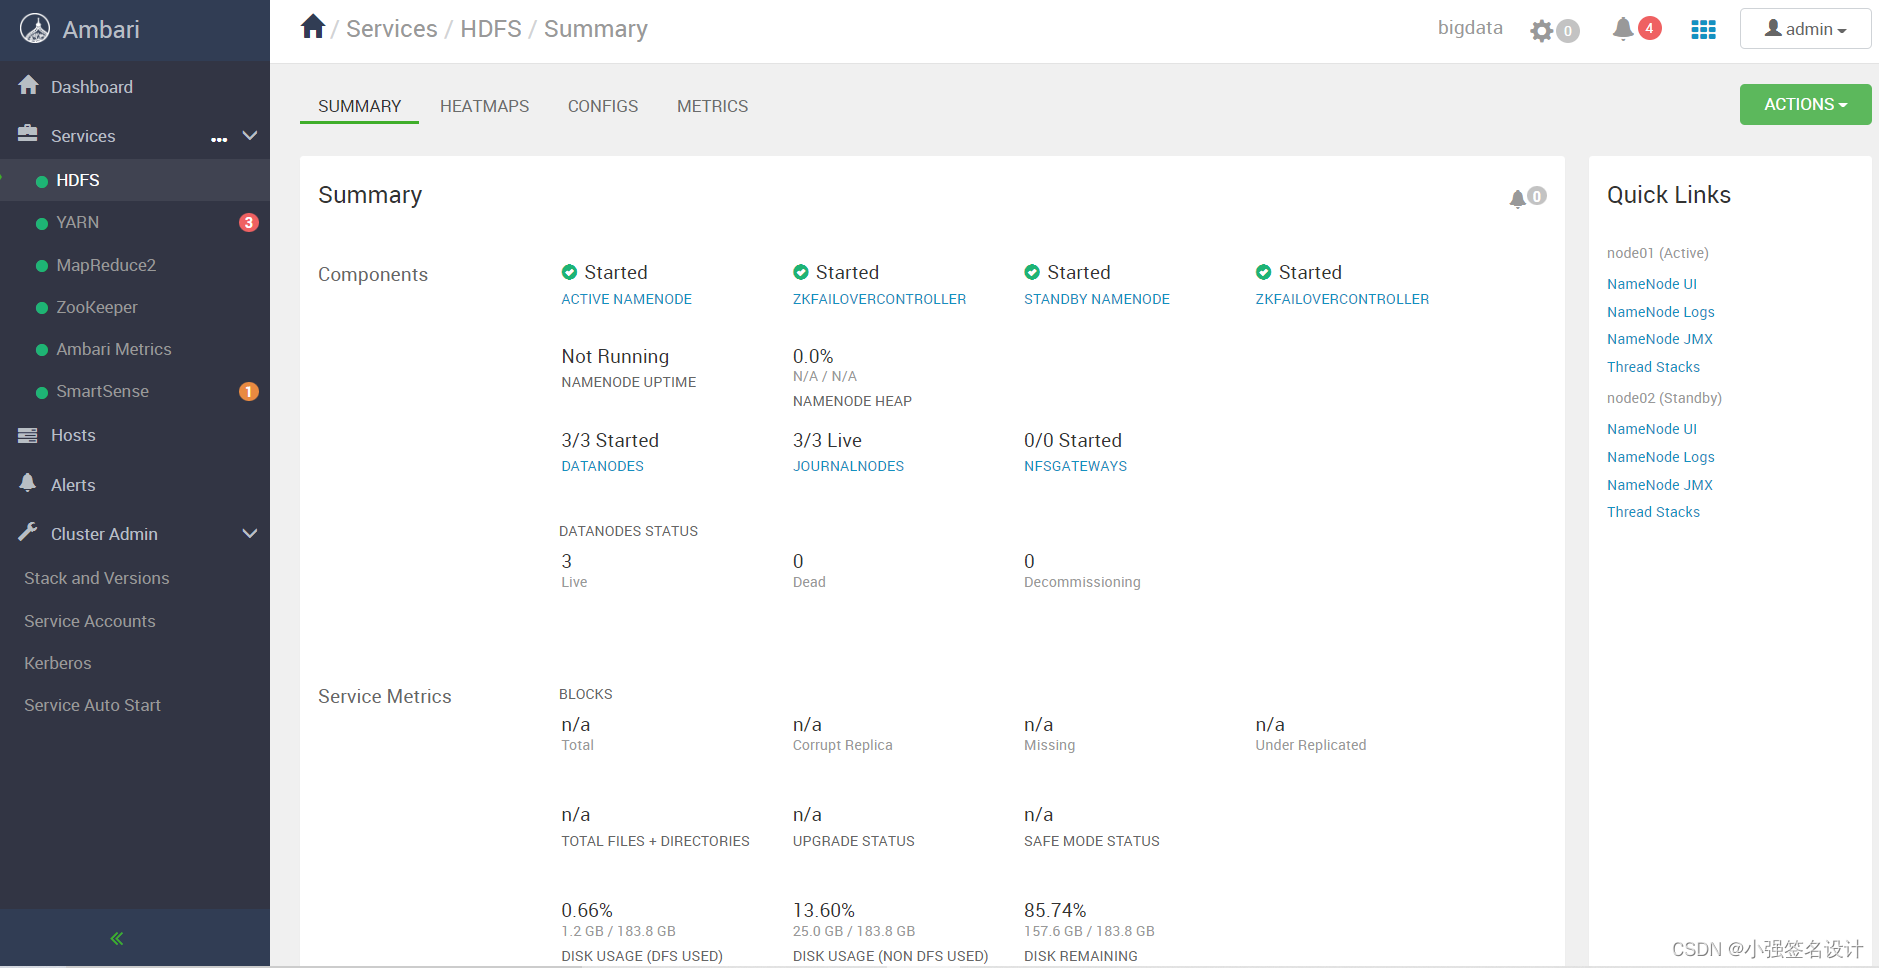The height and width of the screenshot is (968, 1879).
Task: Click Services in the breadcrumb
Action: click(392, 29)
